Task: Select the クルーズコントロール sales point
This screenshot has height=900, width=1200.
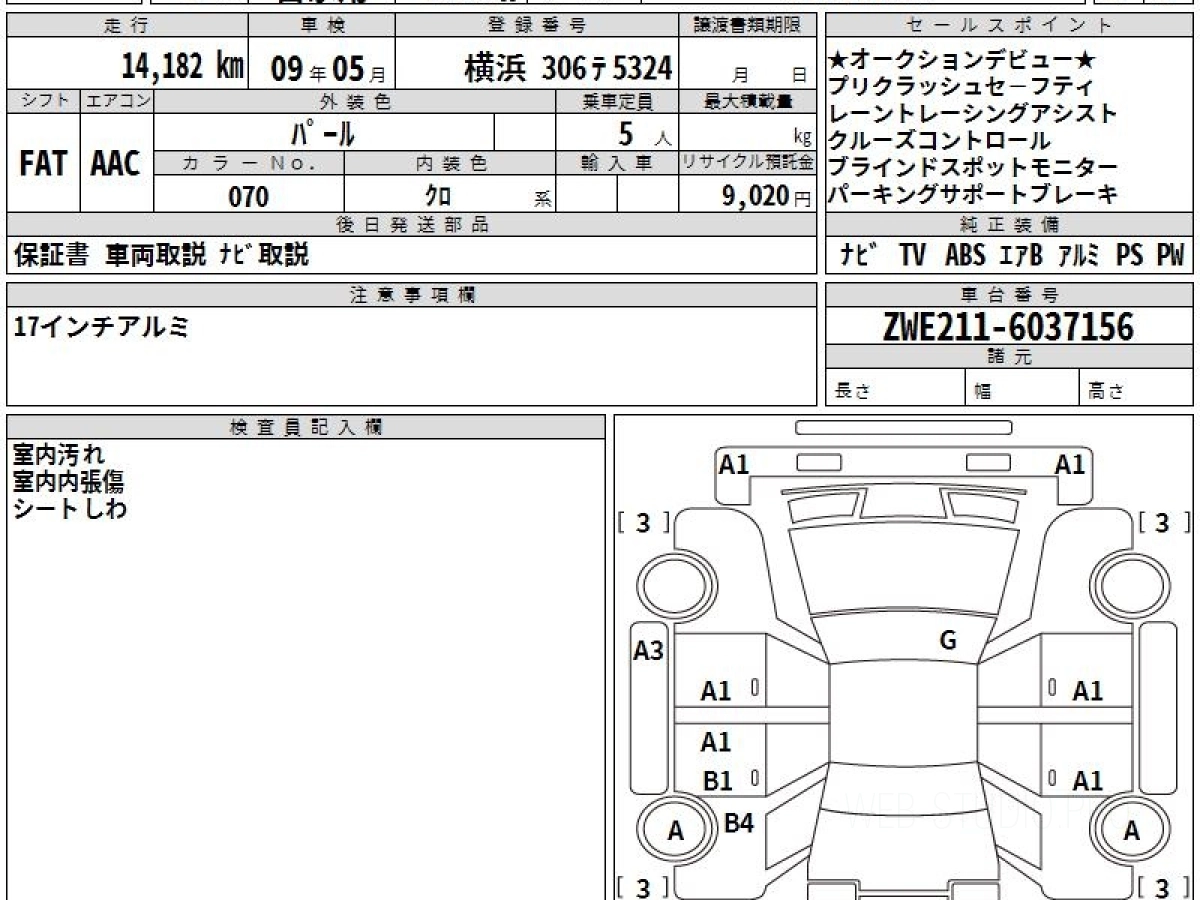Action: [x=940, y=141]
